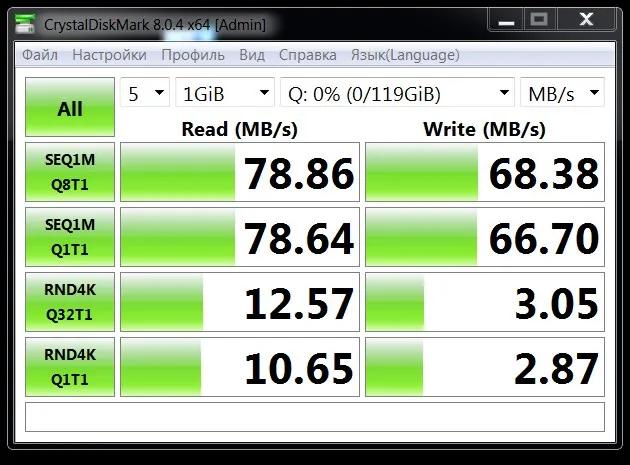Click the empty comment field at bottom
630x465 pixels.
click(x=315, y=417)
